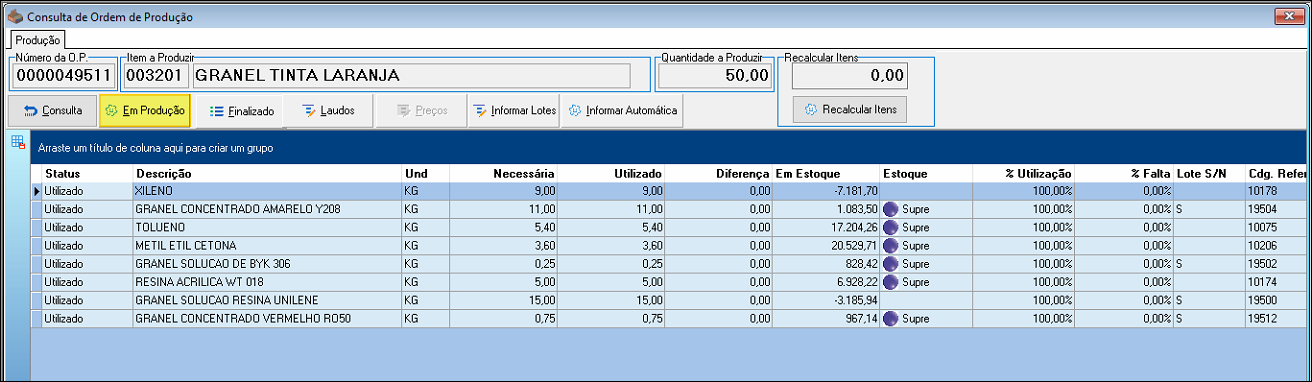Select GRANEL CONCENTRADO VERMELHO RO50 row

tap(669, 318)
